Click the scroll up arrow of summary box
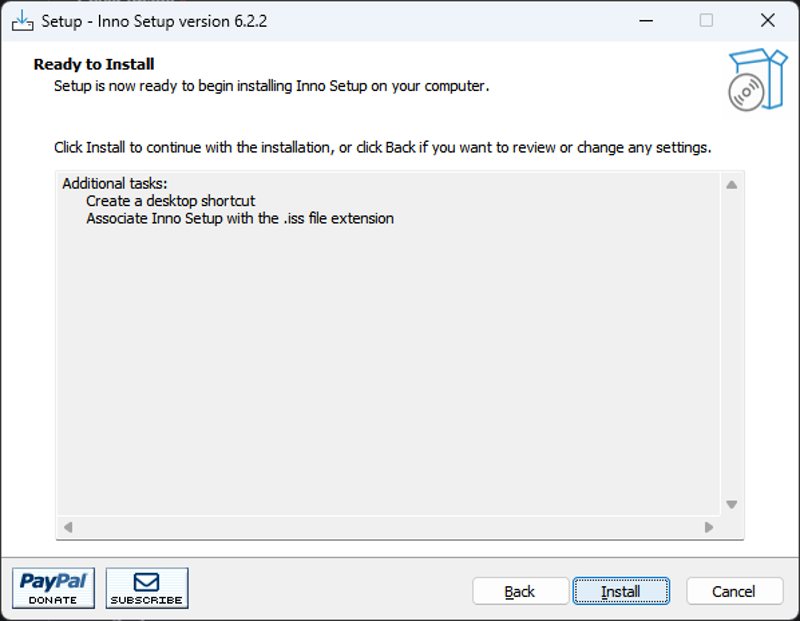 pyautogui.click(x=732, y=185)
